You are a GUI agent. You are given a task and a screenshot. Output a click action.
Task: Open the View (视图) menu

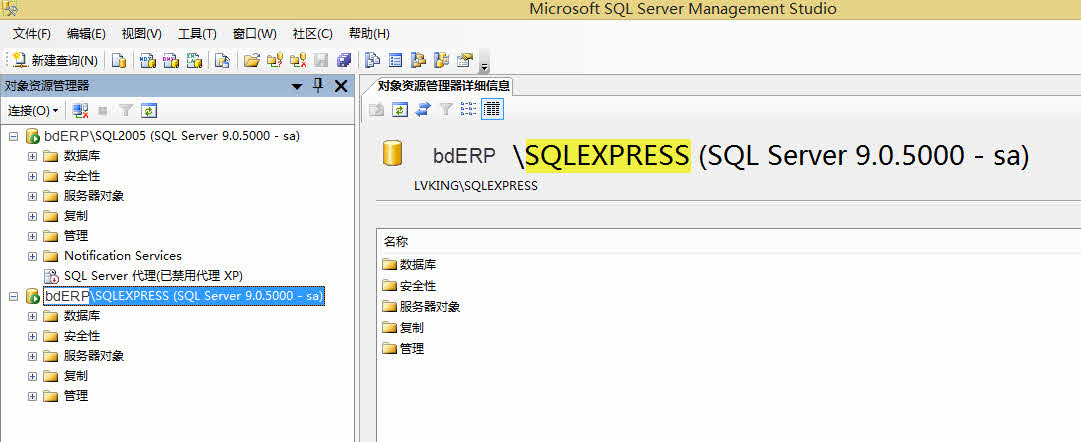pyautogui.click(x=141, y=34)
